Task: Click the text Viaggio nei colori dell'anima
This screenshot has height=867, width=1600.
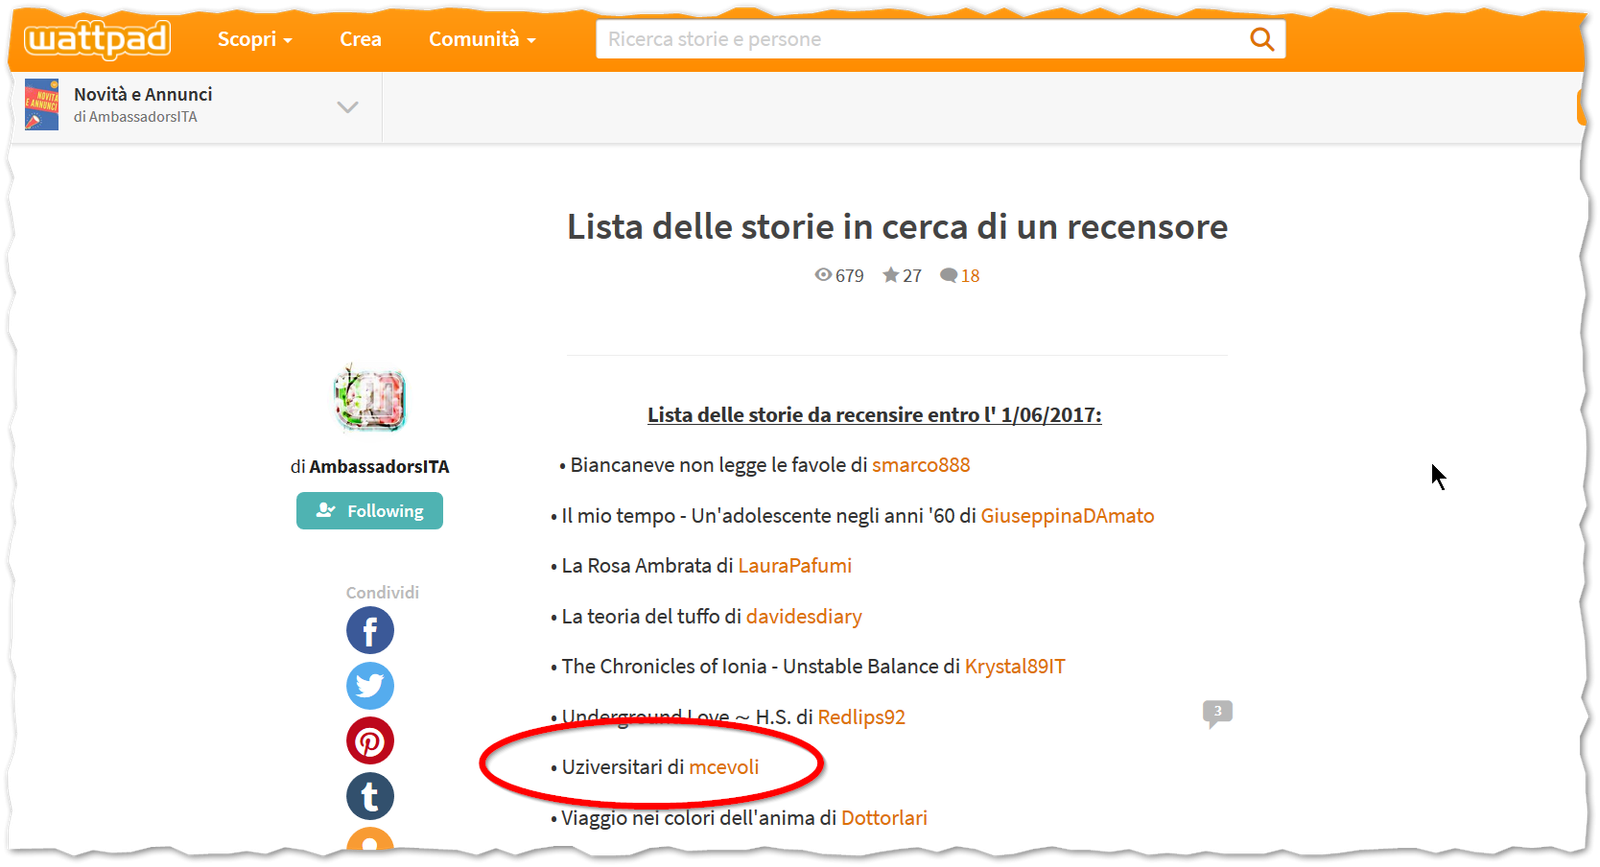Action: click(688, 818)
